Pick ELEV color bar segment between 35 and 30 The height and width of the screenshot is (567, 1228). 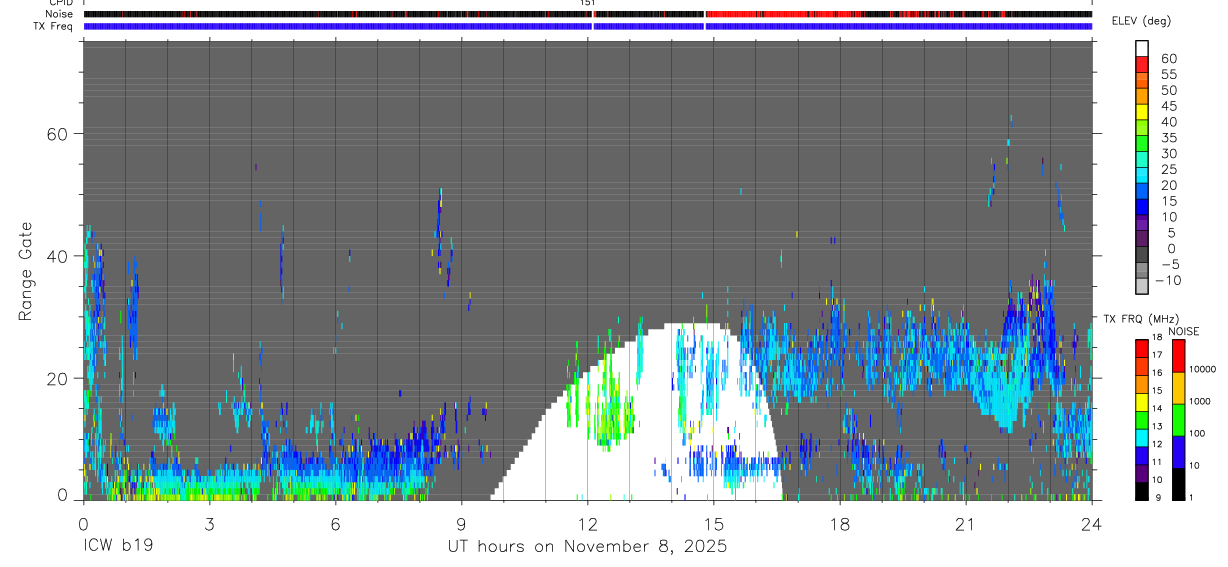(x=1142, y=144)
